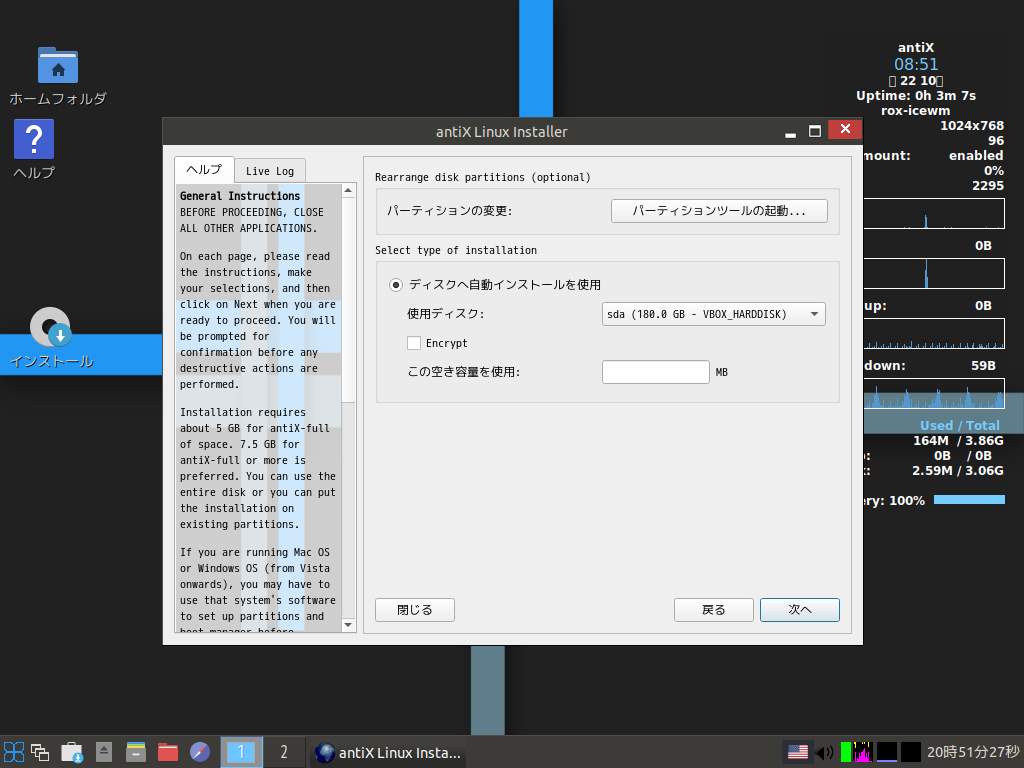Viewport: 1024px width, 768px height.
Task: Switch to the ヘルプ tab
Action: click(204, 170)
